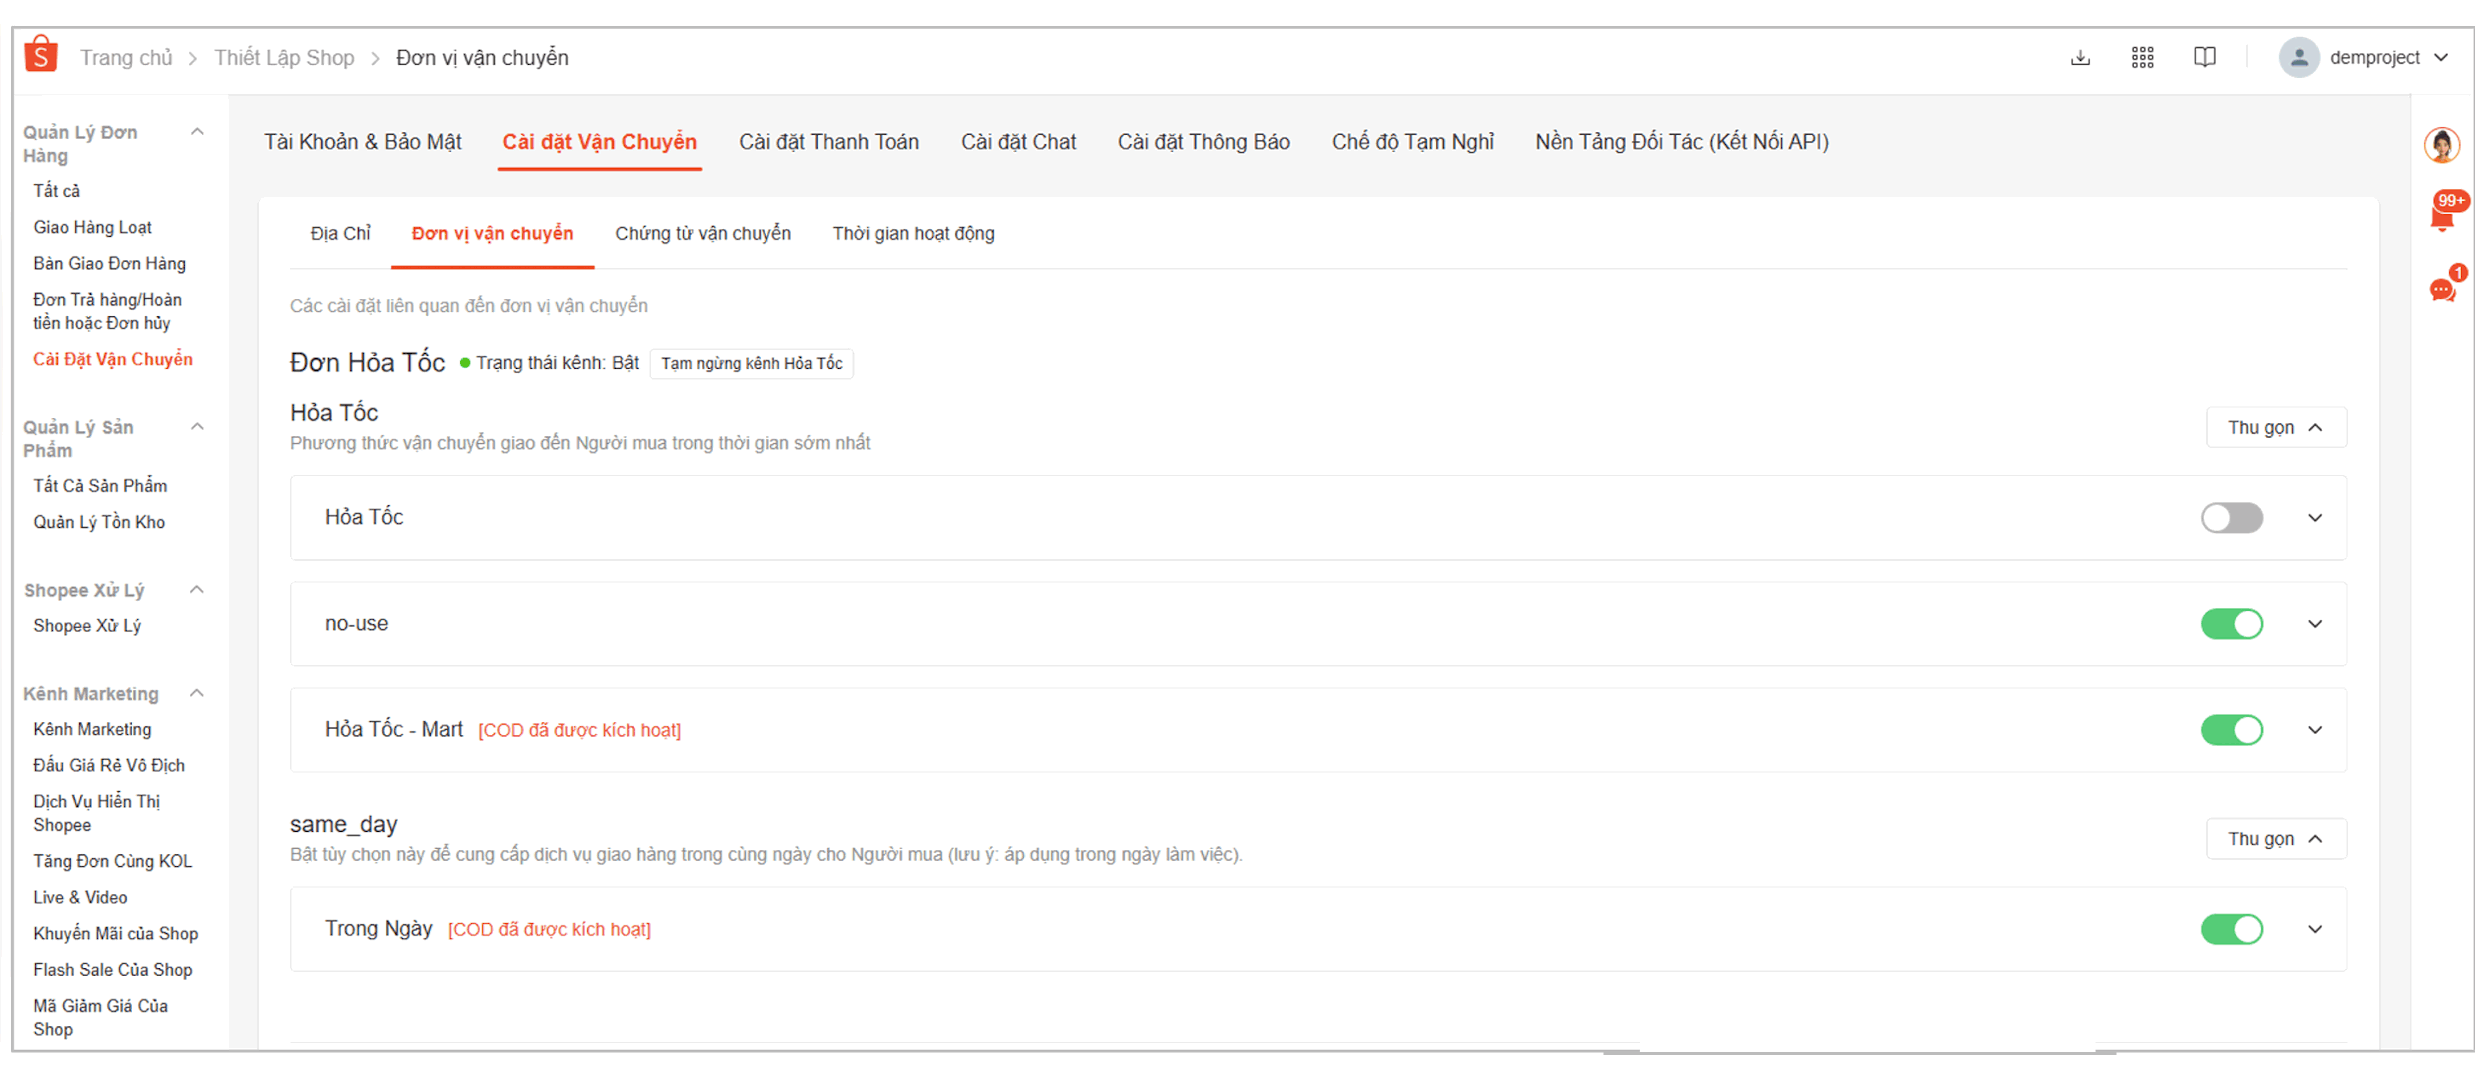
Task: Collapse Quản Lý Đơn Hàng sidebar group
Action: click(197, 132)
